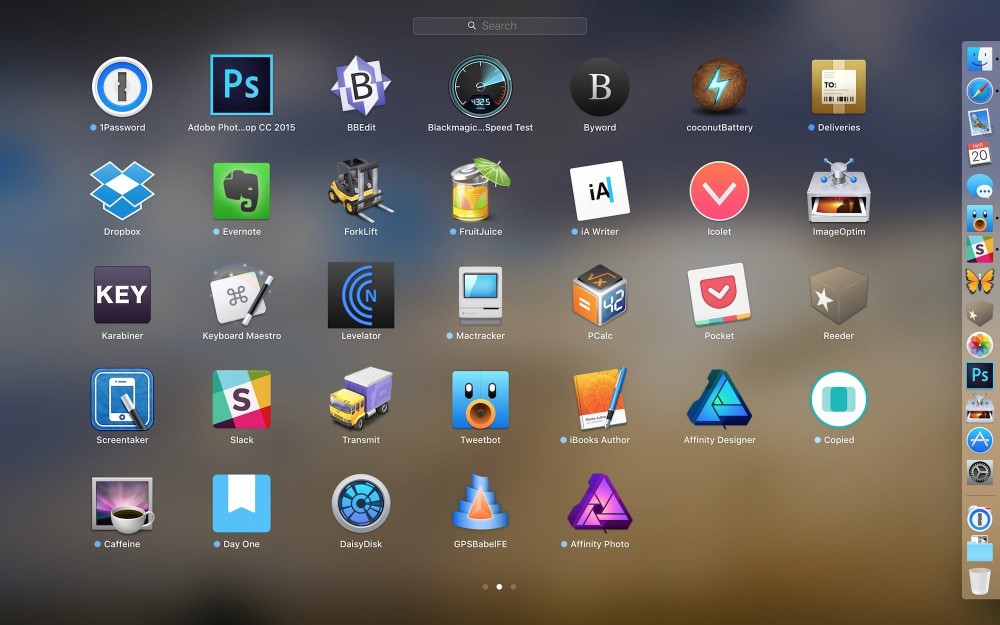Open coconutBattery app
This screenshot has height=625, width=1000.
(719, 87)
